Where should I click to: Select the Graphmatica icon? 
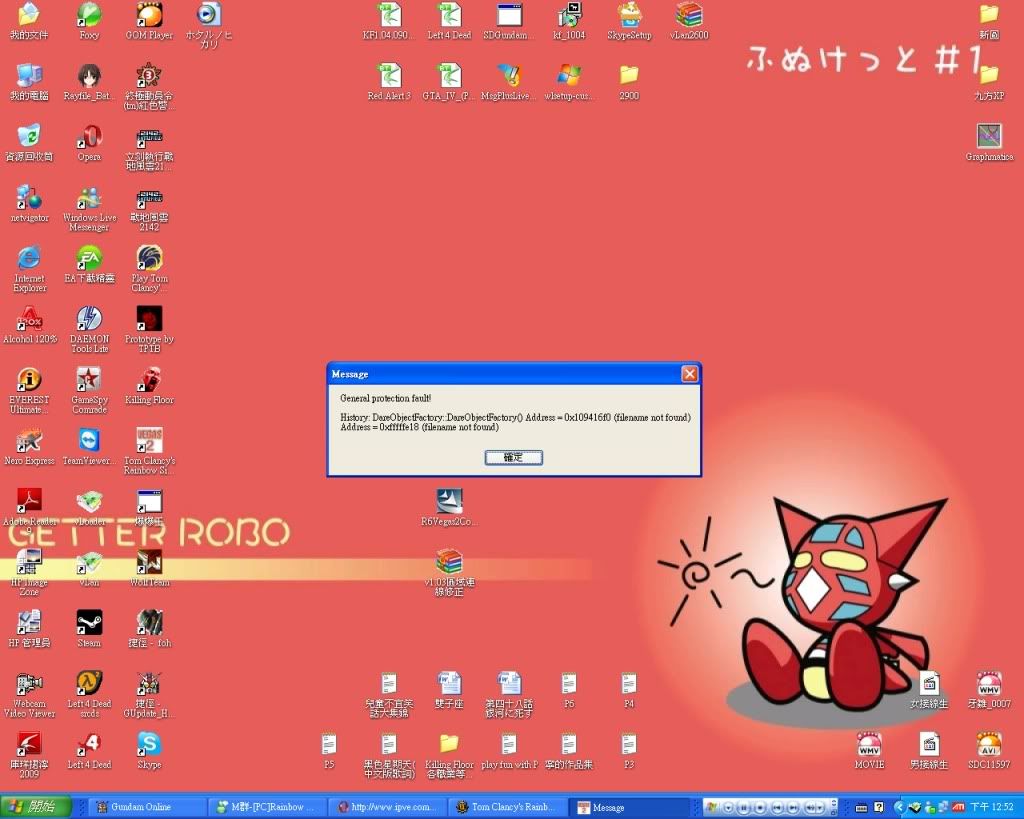(x=988, y=137)
